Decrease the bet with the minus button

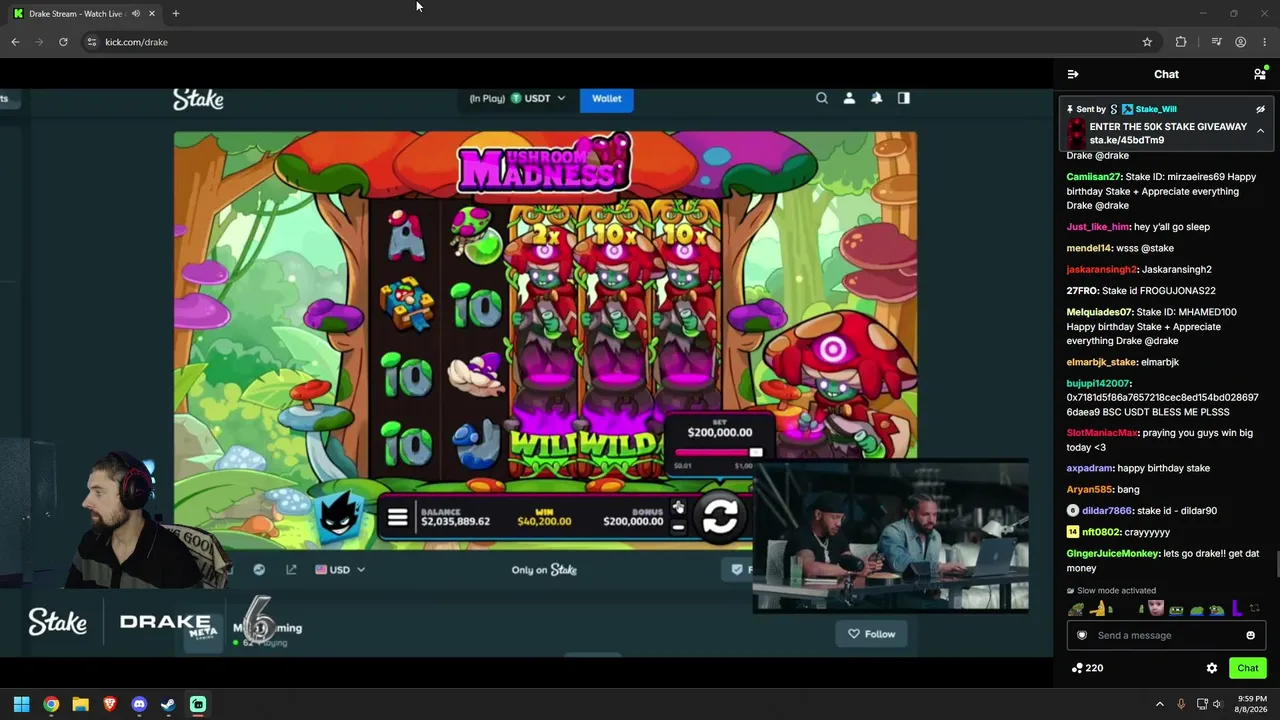[x=678, y=527]
